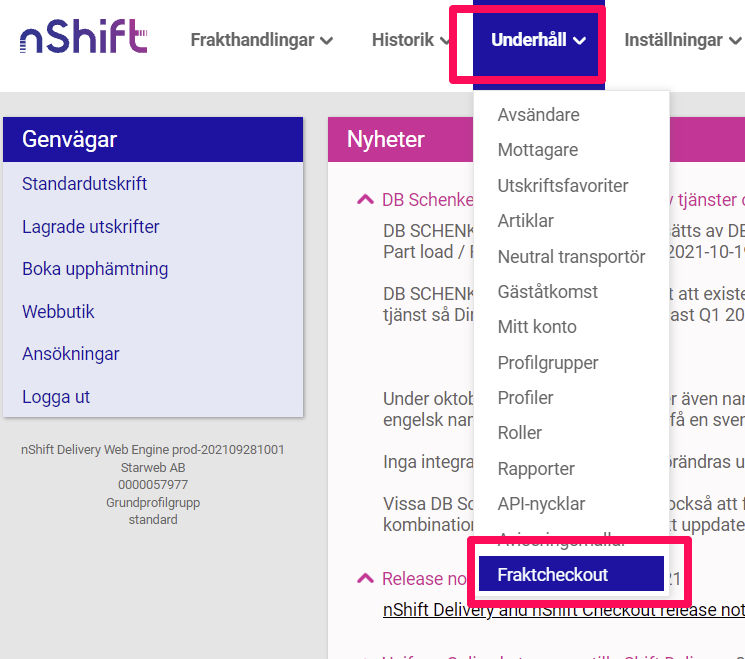
Task: Click Logga ut in Genvägar
Action: pyautogui.click(x=56, y=397)
